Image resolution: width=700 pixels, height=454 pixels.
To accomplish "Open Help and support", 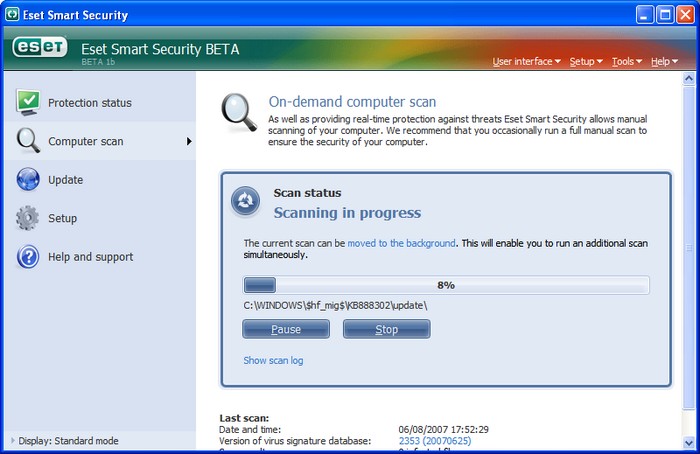I will pyautogui.click(x=100, y=257).
